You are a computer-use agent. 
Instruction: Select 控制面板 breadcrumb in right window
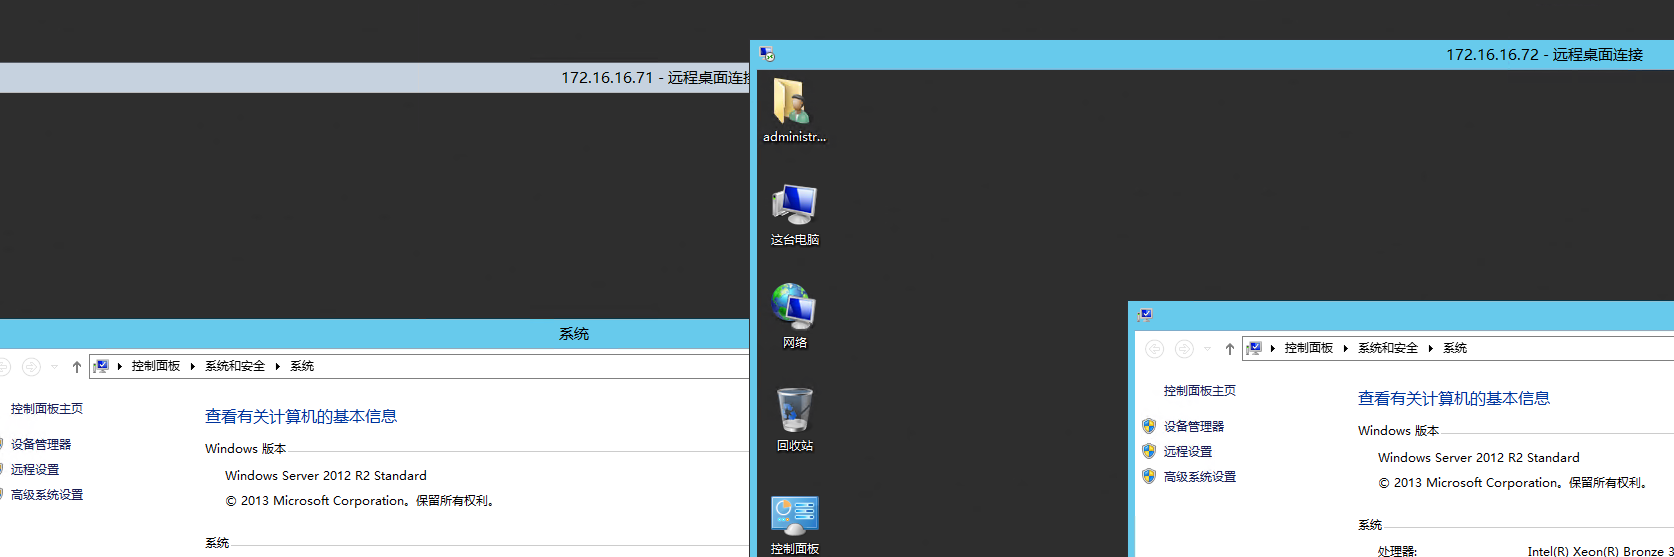(1309, 348)
